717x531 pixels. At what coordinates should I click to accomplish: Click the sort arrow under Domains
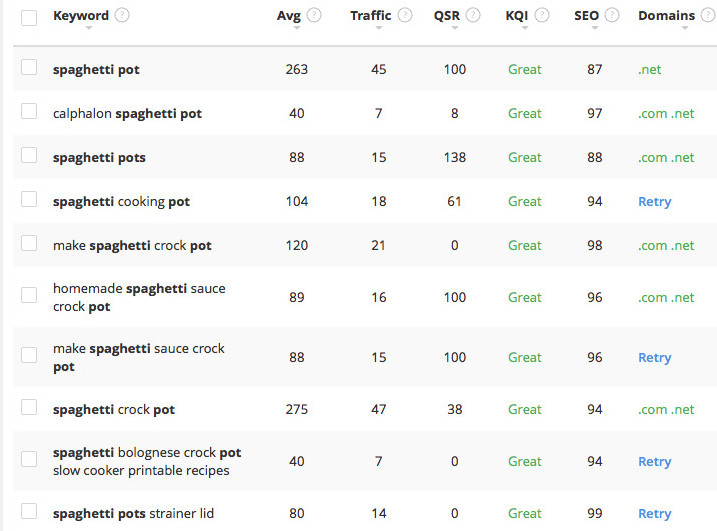point(685,28)
